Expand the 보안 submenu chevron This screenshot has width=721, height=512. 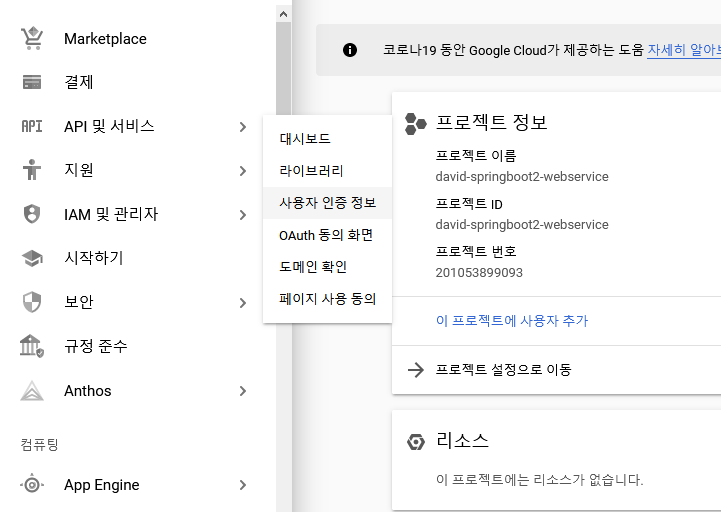243,303
